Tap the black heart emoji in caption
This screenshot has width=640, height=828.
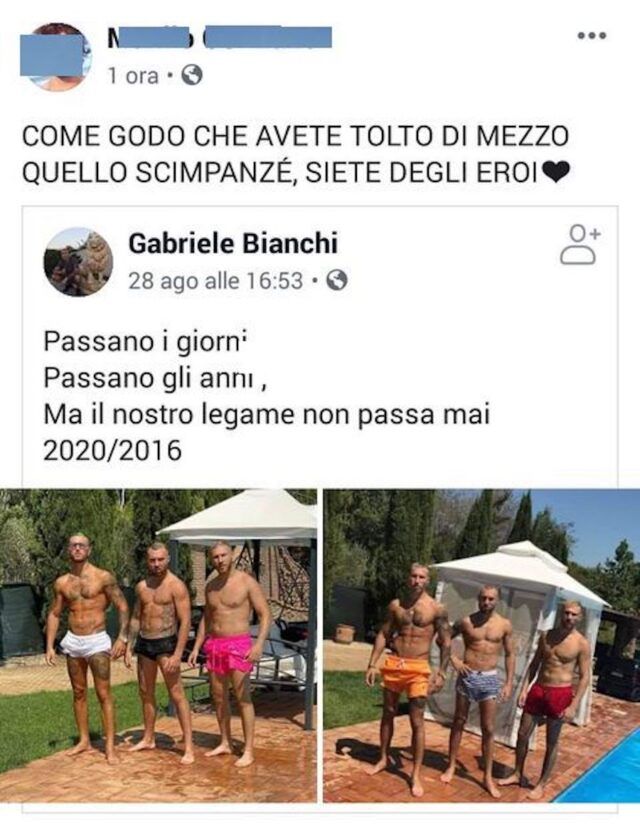(x=555, y=173)
